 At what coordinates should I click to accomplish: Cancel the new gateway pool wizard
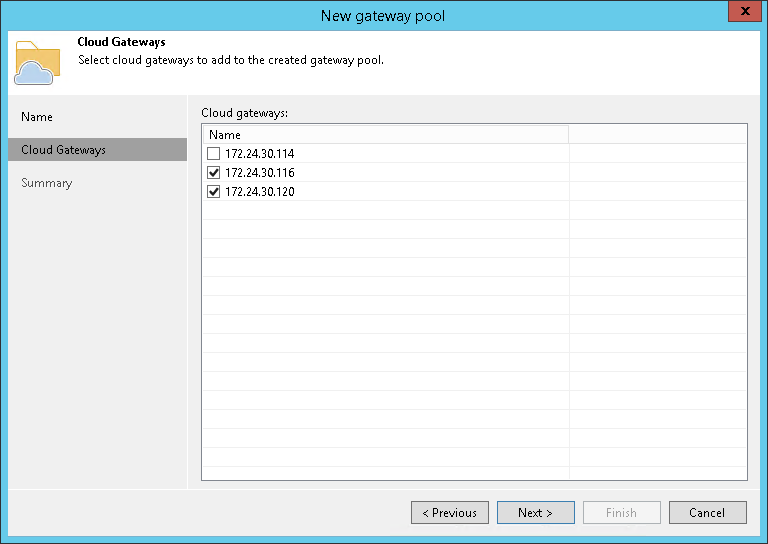pos(708,513)
